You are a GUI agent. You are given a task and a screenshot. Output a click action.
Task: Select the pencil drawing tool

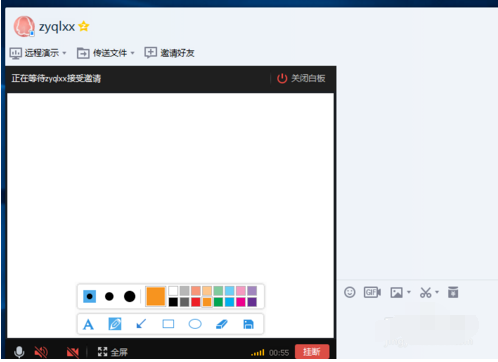[x=115, y=324]
